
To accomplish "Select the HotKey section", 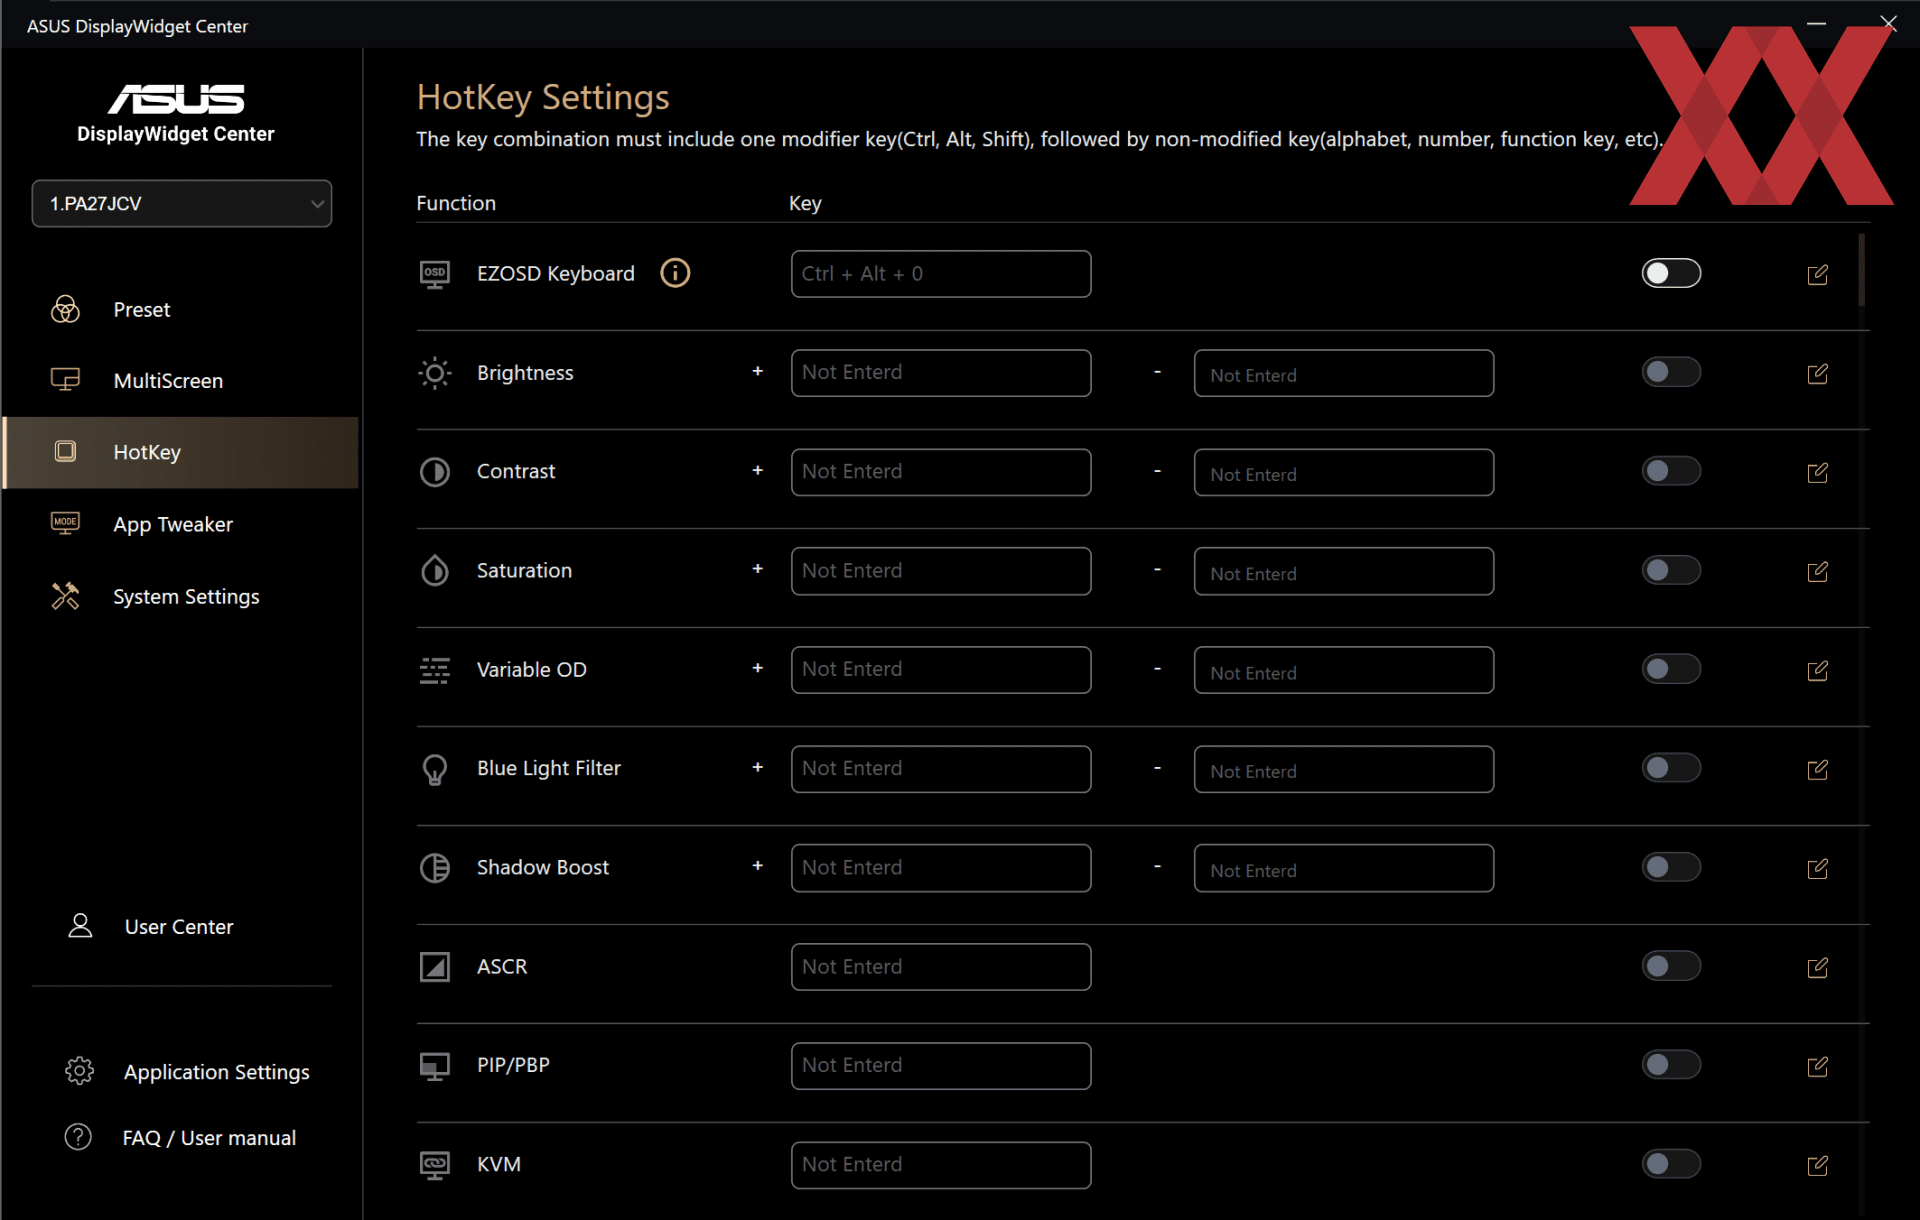I will tap(181, 452).
